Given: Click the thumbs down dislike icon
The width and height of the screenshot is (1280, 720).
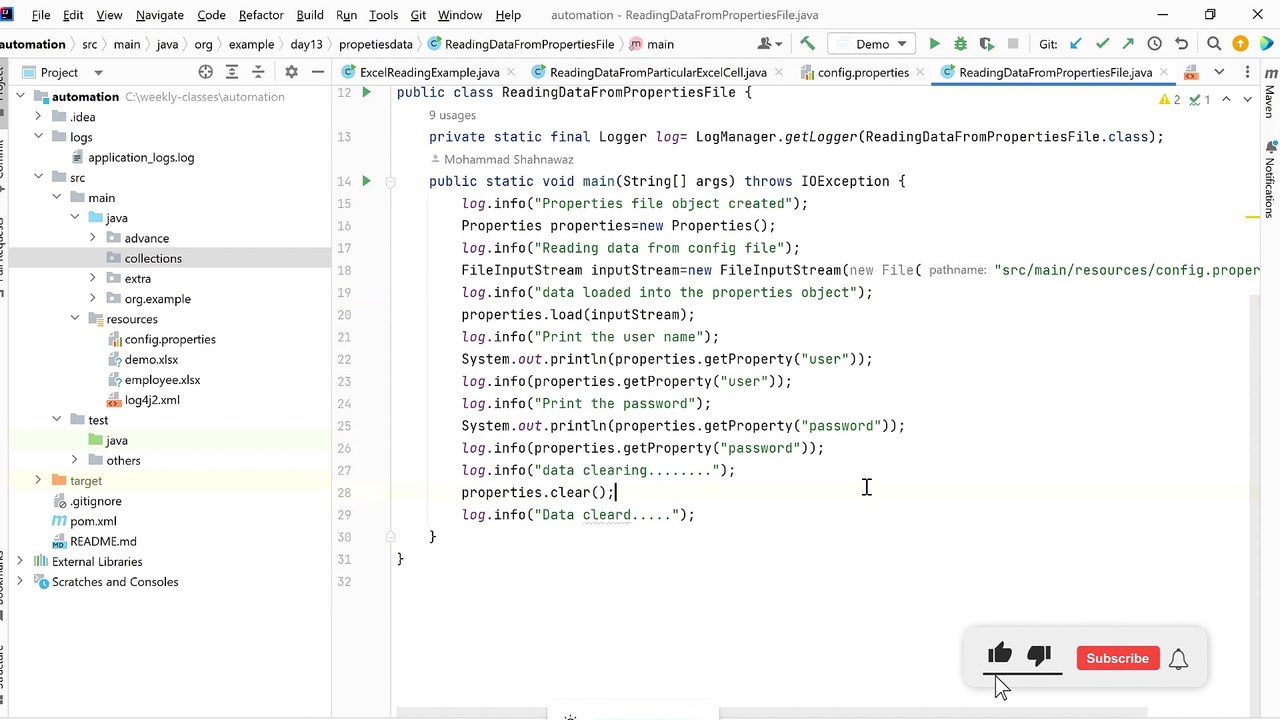Looking at the screenshot, I should coord(1039,655).
